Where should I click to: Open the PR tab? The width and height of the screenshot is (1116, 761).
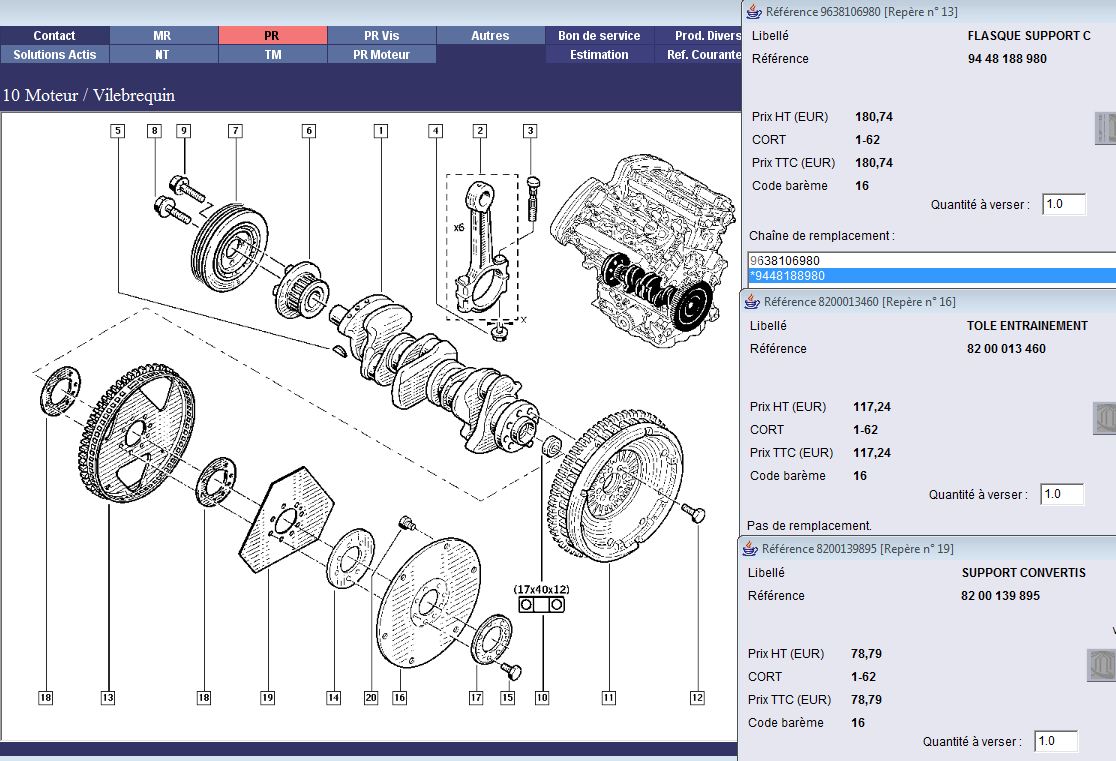272,35
